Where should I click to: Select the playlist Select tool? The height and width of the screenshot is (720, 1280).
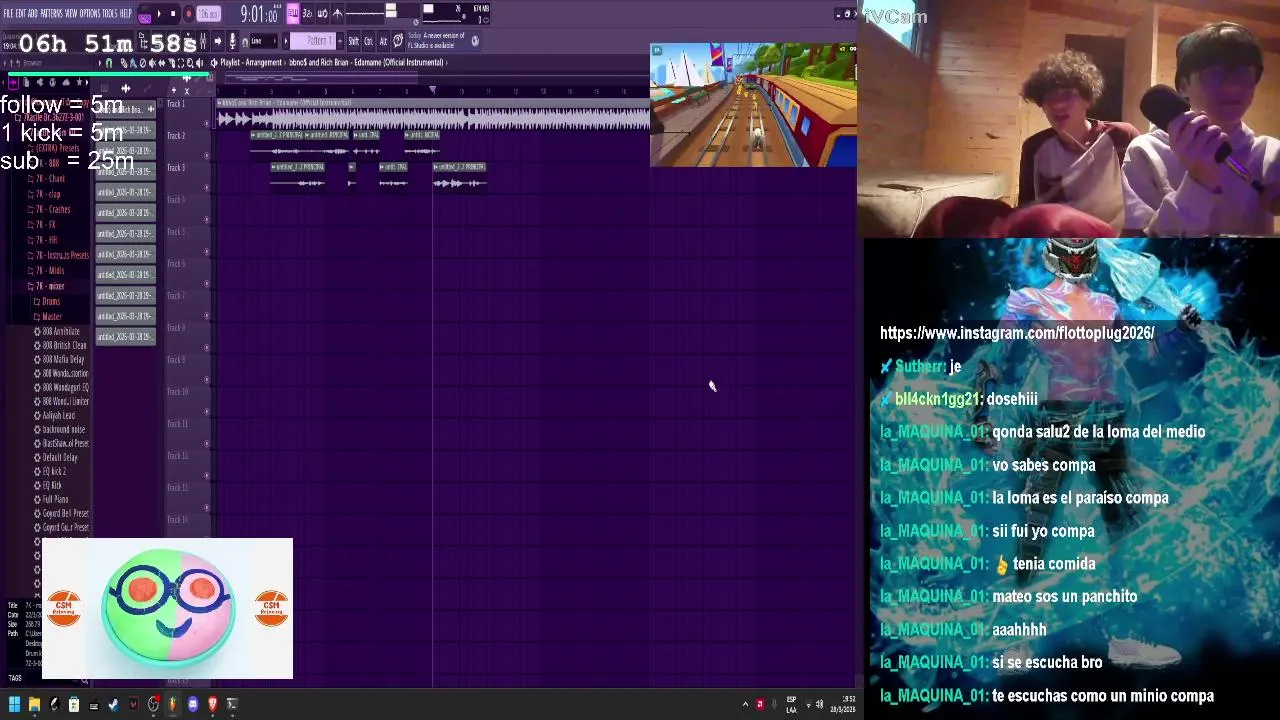click(181, 62)
